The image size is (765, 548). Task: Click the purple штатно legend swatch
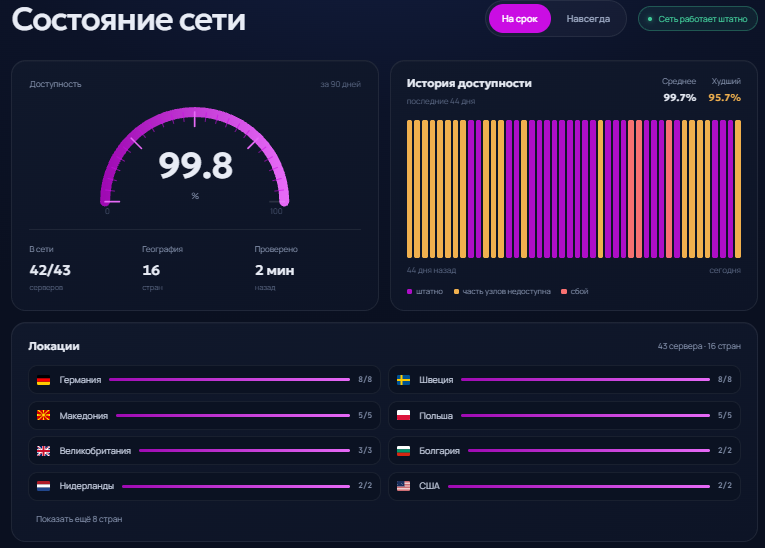[x=409, y=291]
